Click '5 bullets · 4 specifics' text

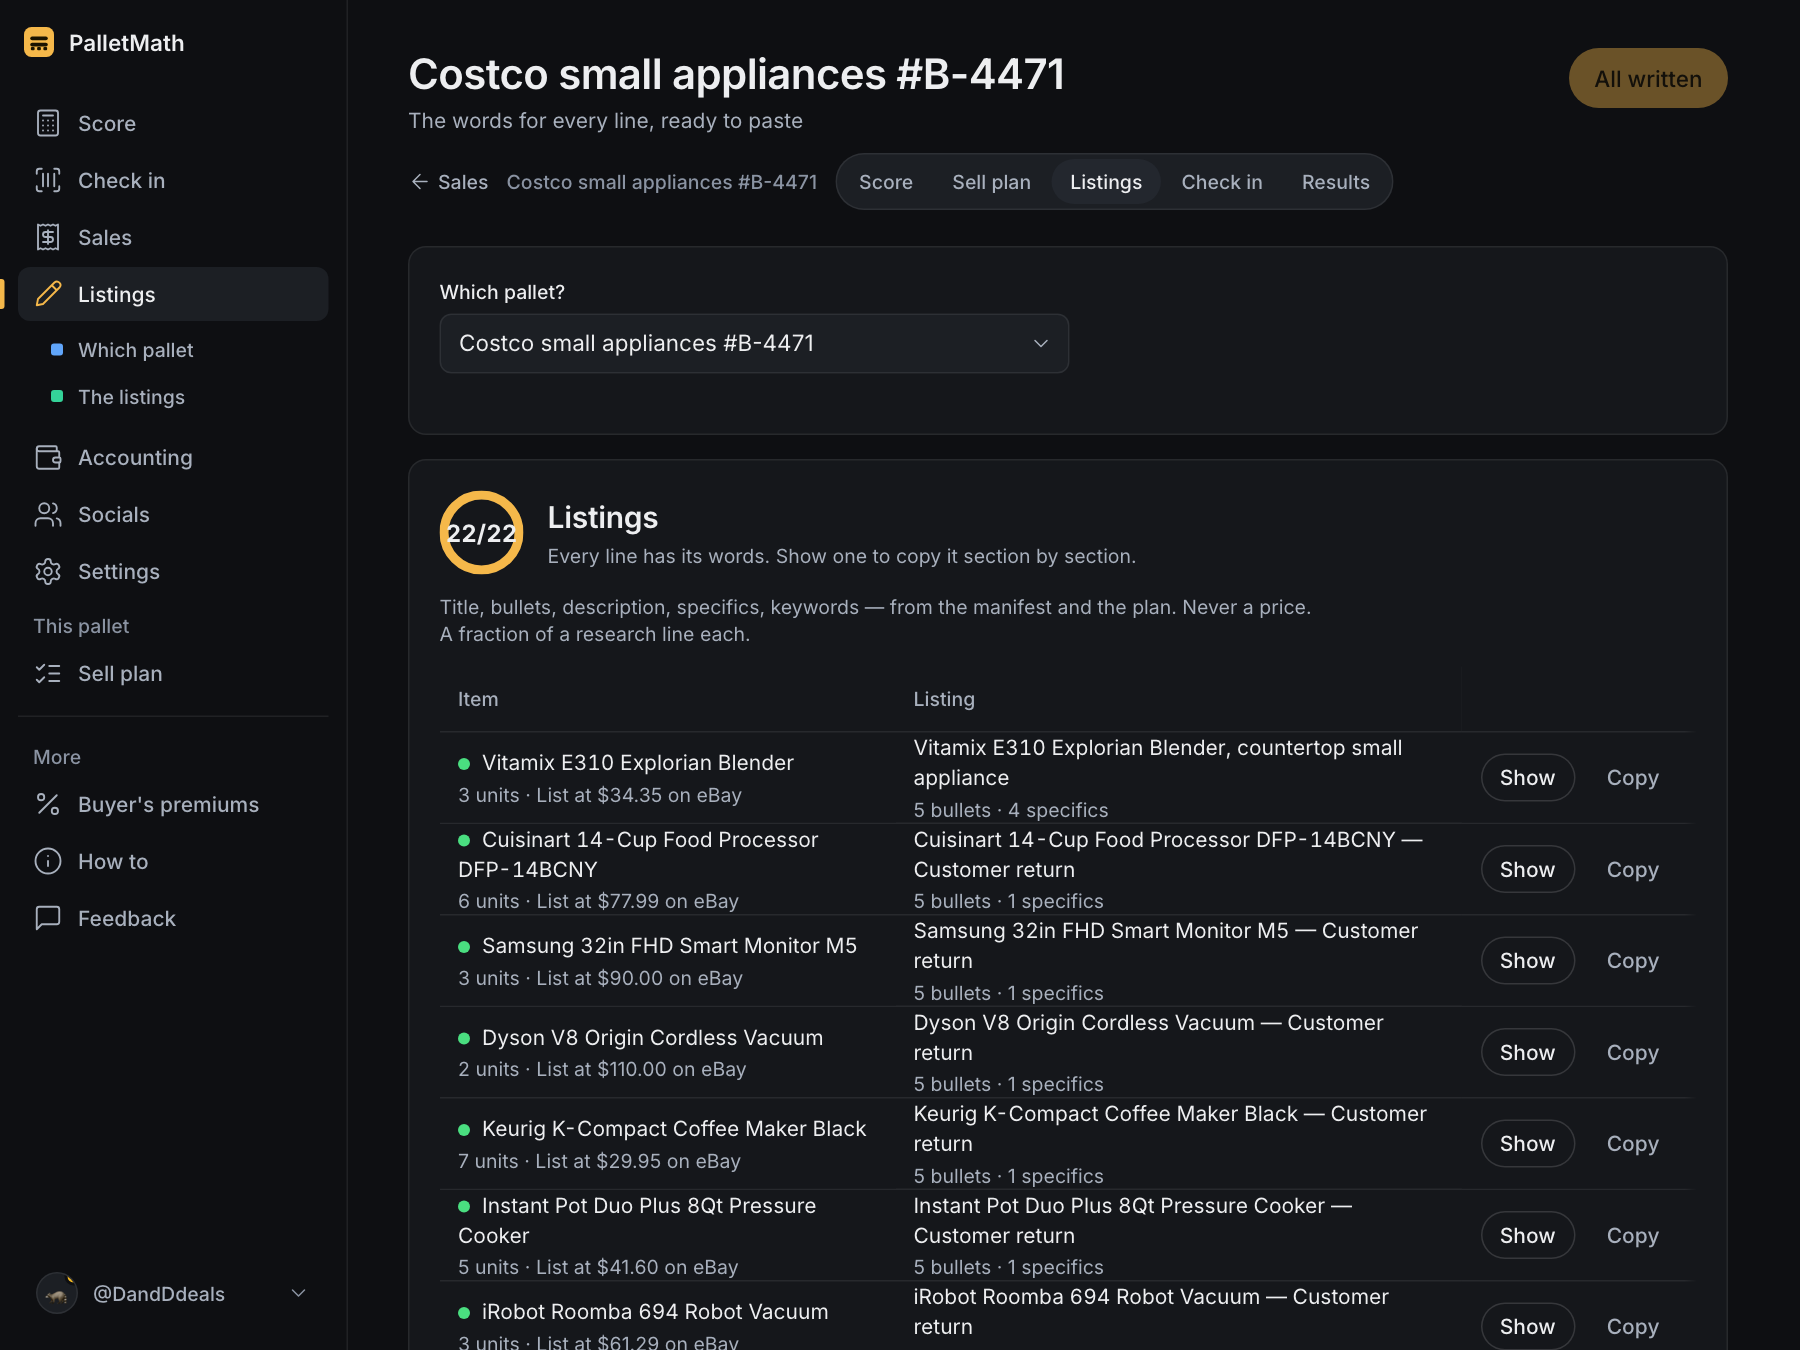1011,810
